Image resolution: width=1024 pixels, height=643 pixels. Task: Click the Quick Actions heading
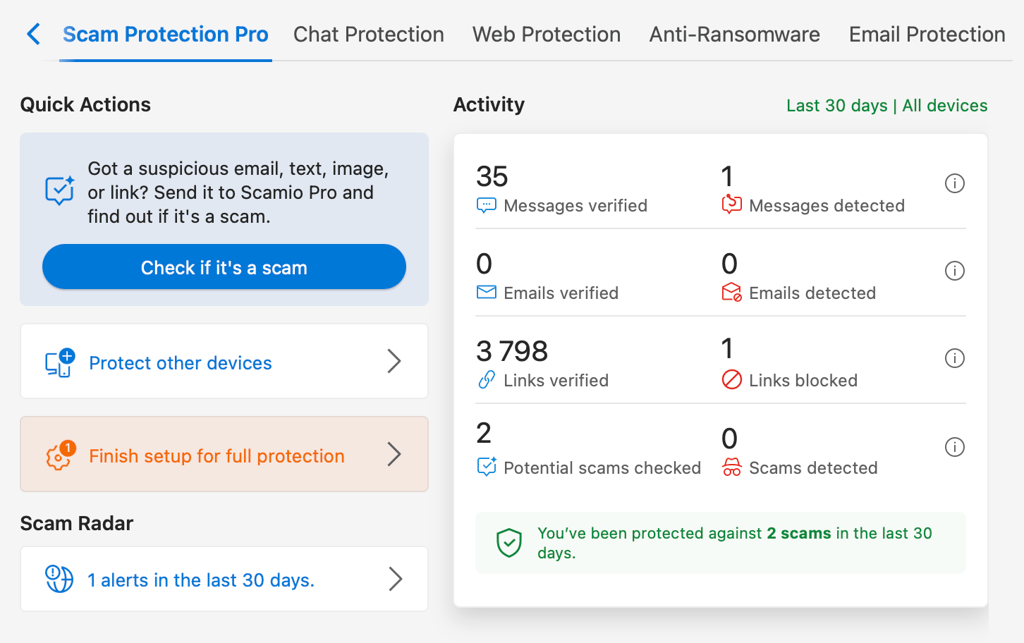[x=85, y=104]
